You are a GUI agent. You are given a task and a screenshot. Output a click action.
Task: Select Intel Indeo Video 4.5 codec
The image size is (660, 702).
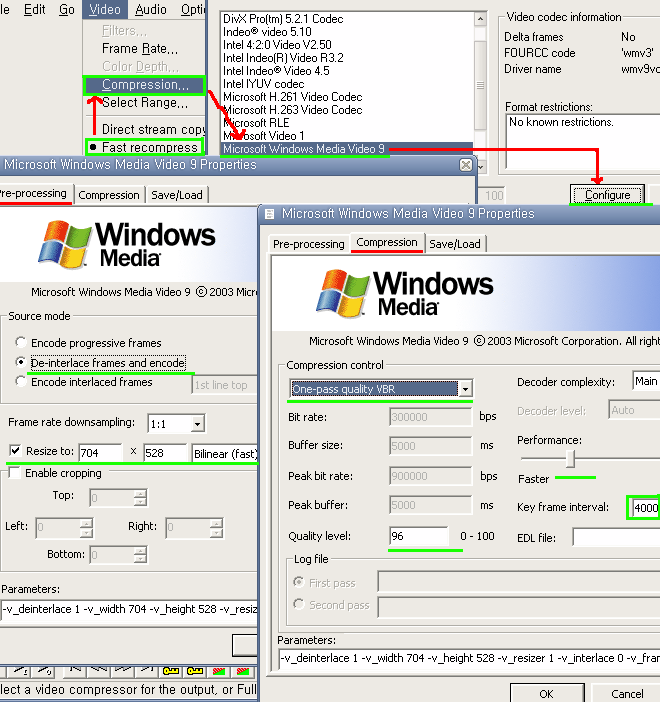276,71
